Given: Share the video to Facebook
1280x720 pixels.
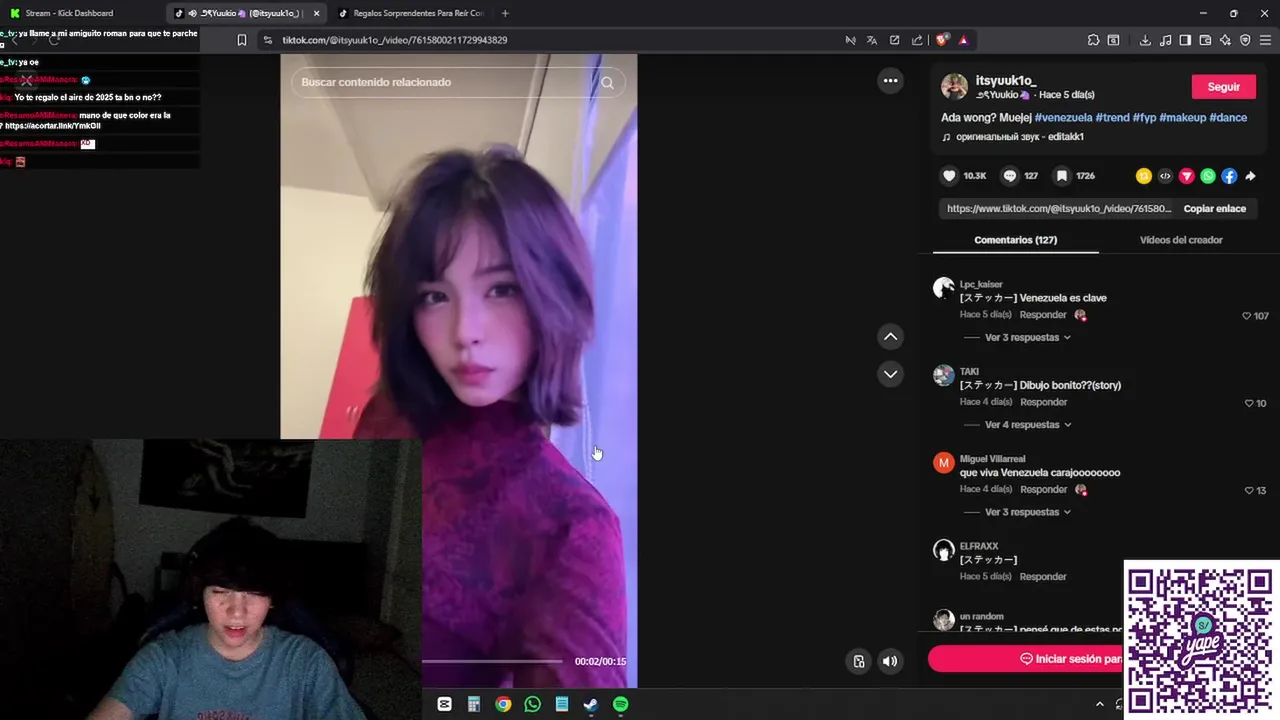Looking at the screenshot, I should click(1229, 176).
